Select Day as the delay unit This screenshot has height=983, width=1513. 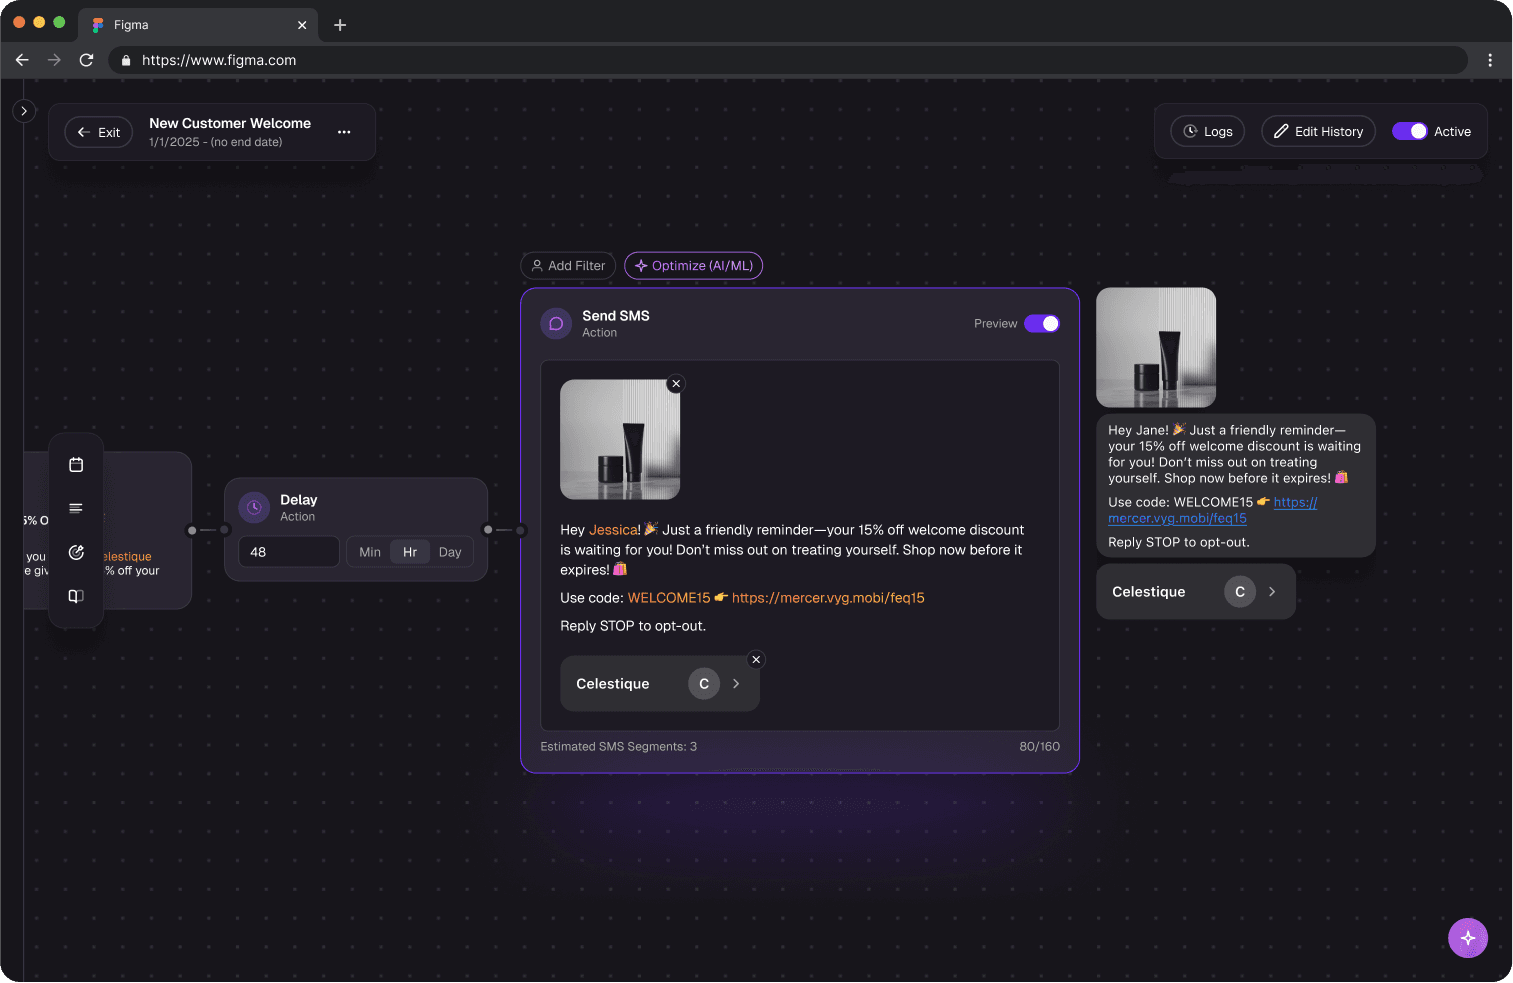tap(449, 551)
